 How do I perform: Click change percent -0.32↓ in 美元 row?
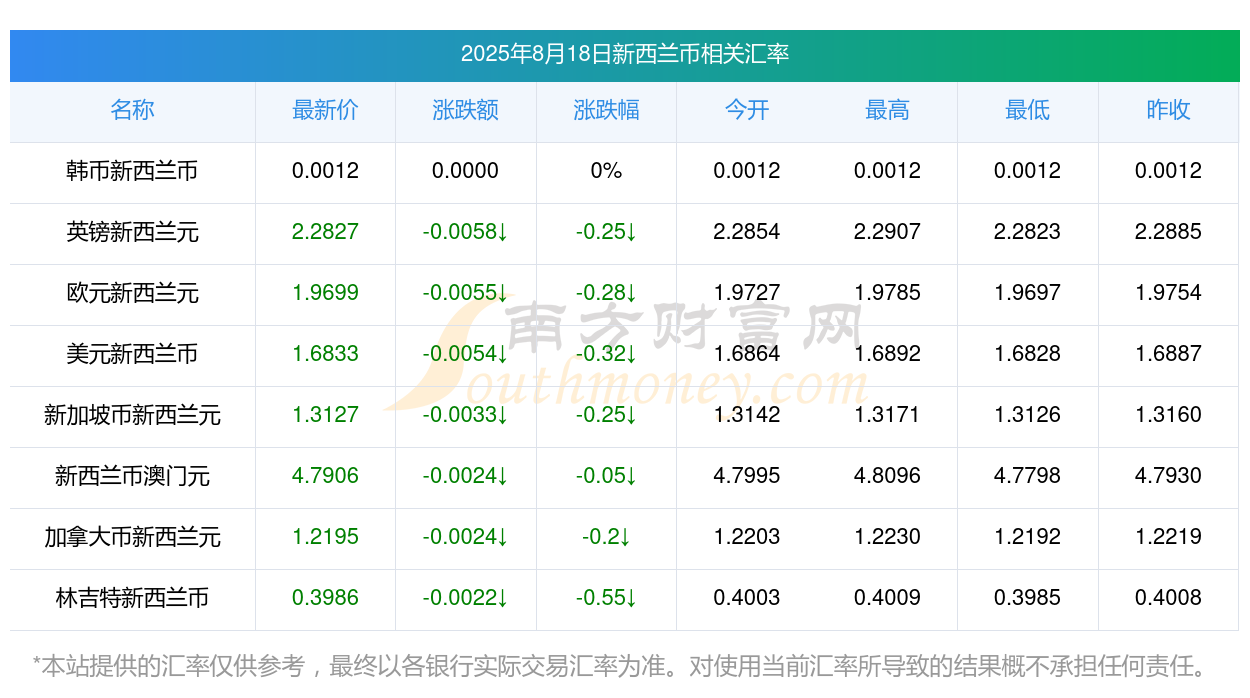[x=606, y=354]
